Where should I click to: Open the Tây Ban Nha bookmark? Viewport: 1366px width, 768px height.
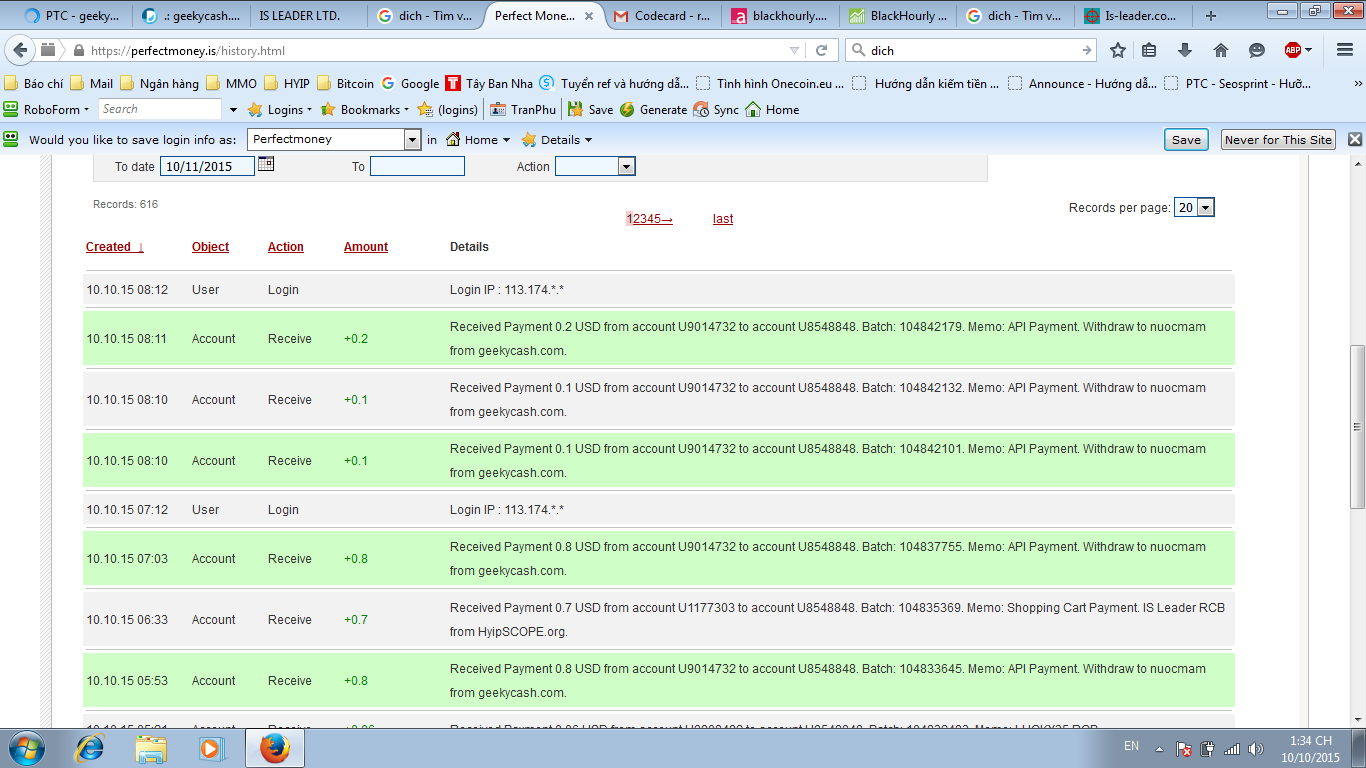(x=489, y=84)
